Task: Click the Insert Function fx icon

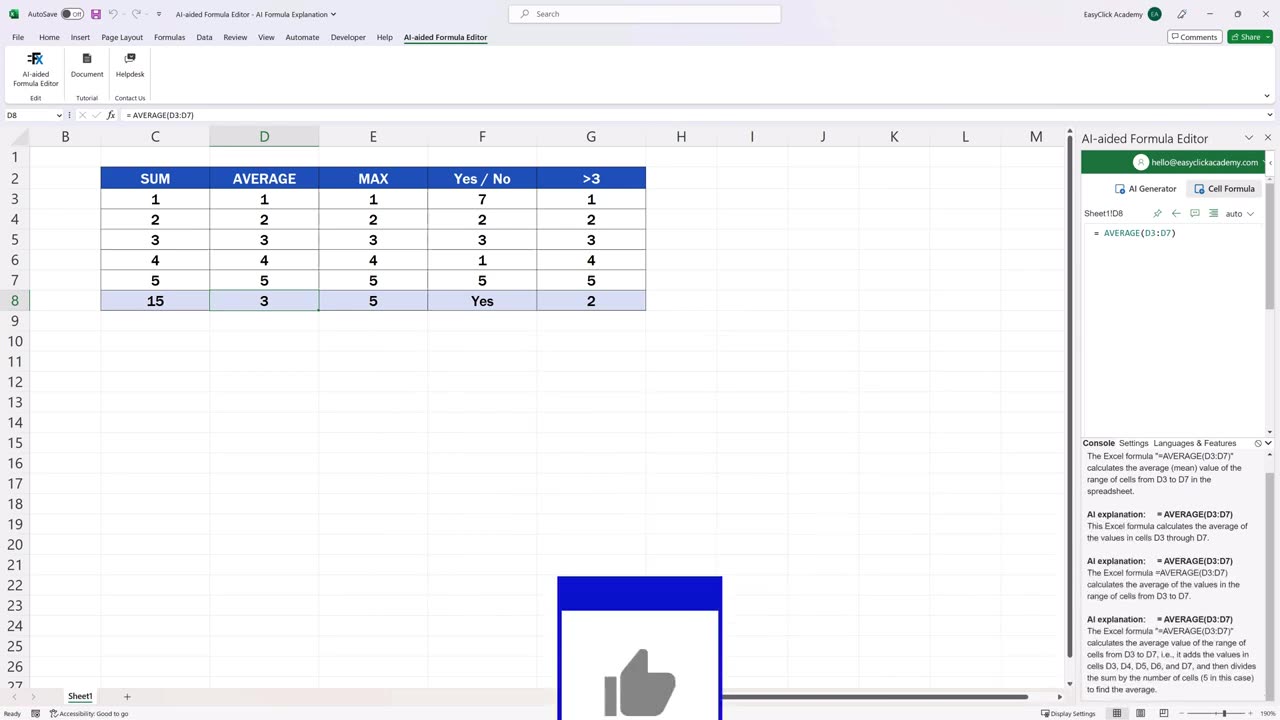Action: tap(111, 115)
